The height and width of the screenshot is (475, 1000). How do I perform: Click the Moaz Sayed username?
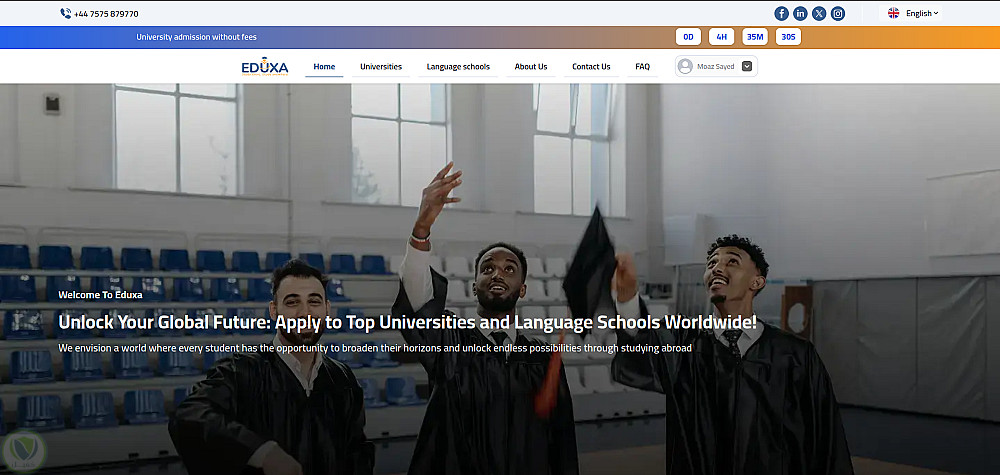(716, 66)
